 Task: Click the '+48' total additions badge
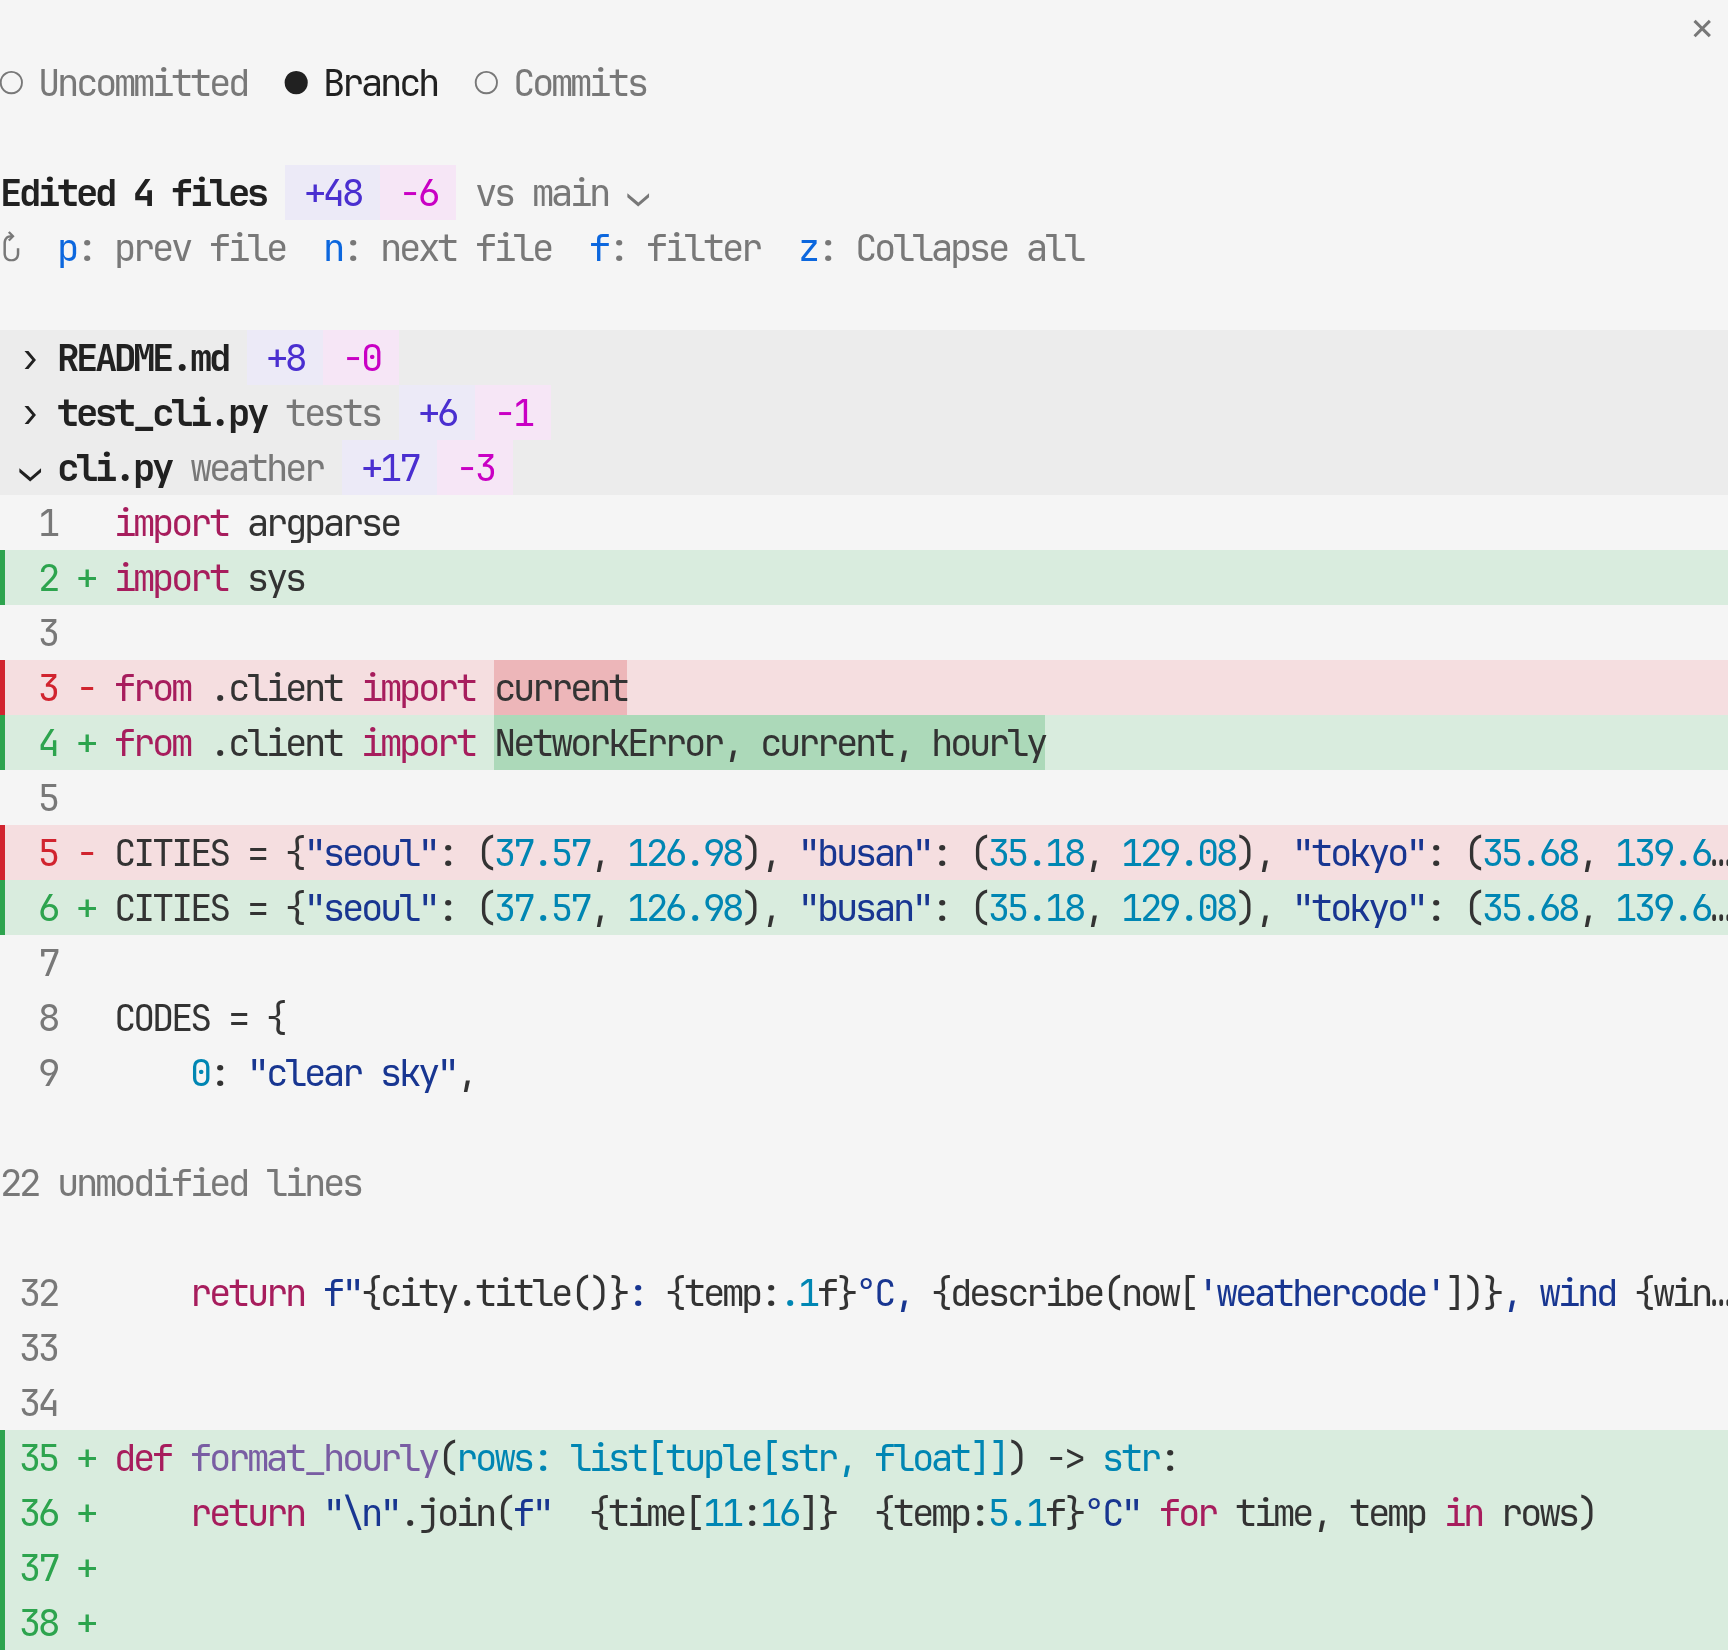click(333, 193)
